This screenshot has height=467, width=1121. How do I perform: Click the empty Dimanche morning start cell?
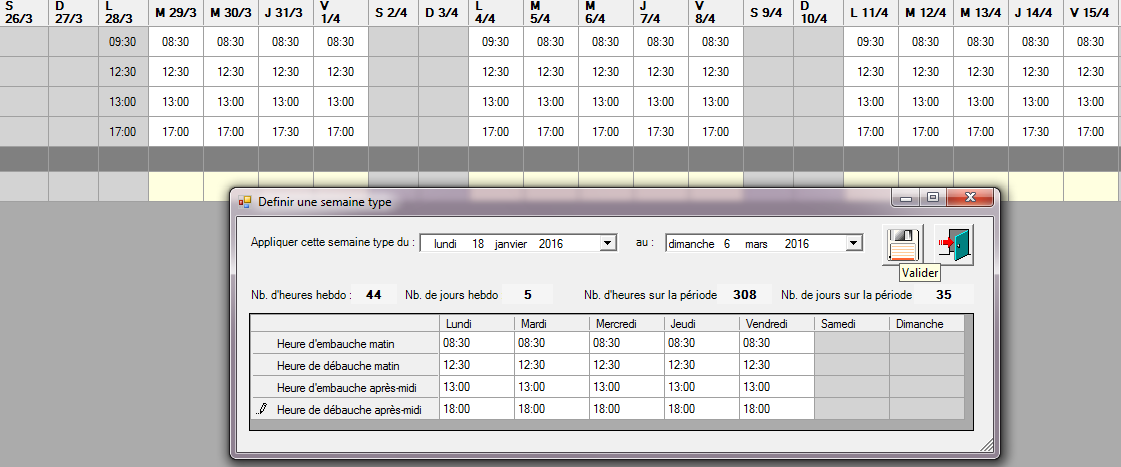tap(927, 343)
